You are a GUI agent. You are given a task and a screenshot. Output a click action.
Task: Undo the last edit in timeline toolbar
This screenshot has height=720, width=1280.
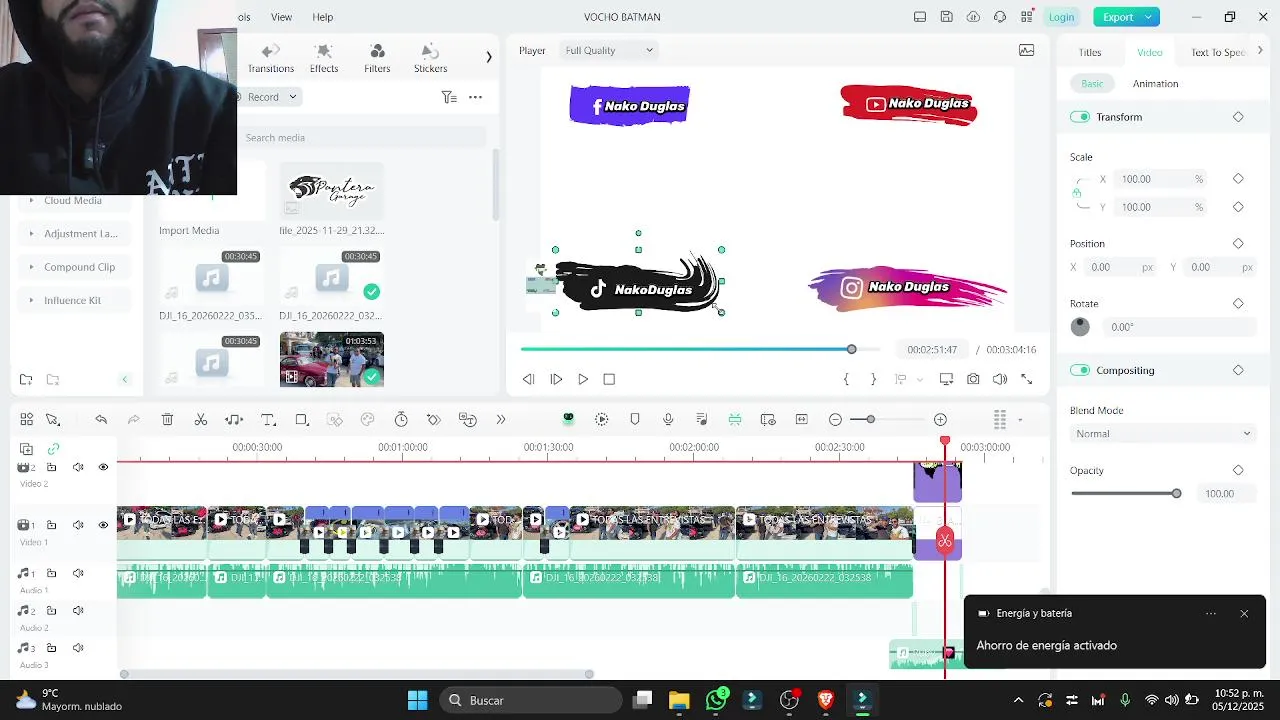pyautogui.click(x=101, y=420)
